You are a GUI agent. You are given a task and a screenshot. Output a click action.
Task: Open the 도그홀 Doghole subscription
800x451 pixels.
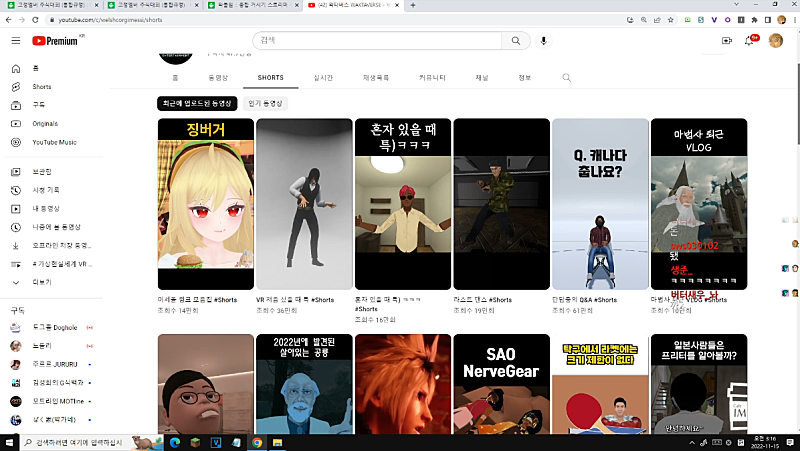click(x=52, y=328)
